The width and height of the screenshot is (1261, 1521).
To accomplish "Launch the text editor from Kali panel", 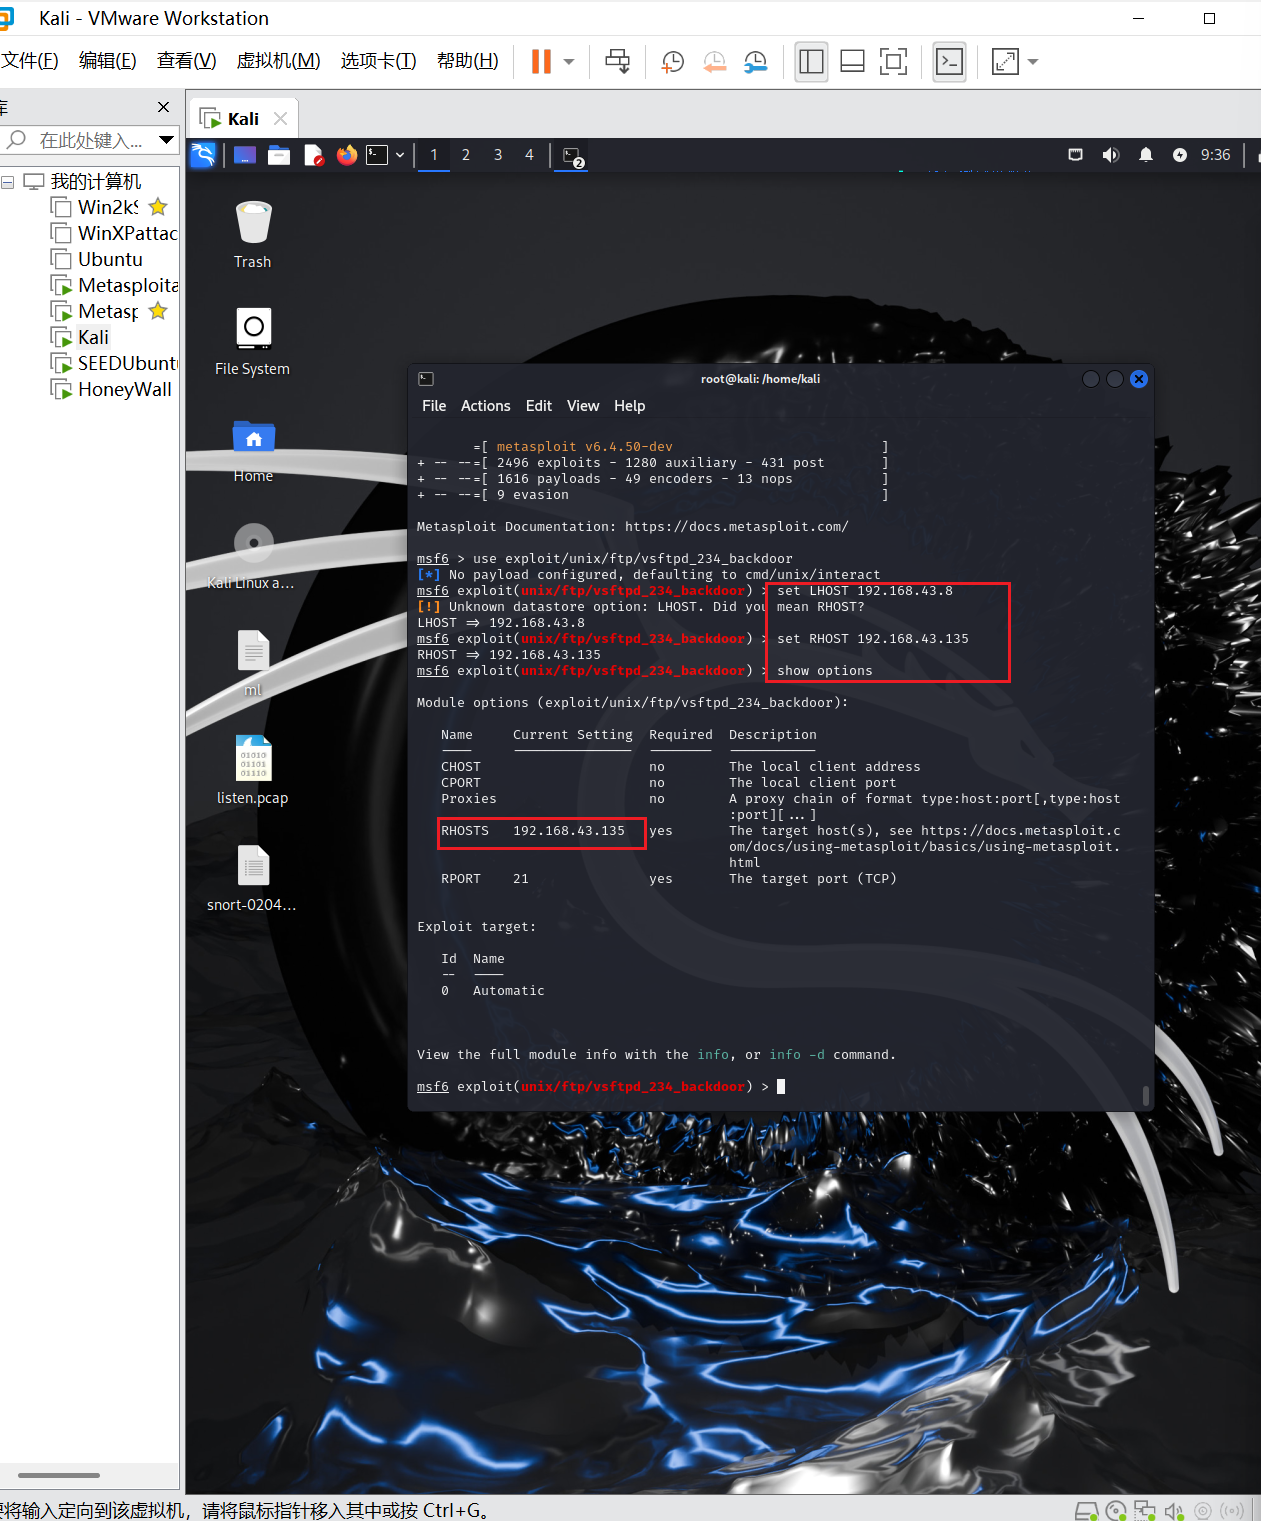I will (314, 155).
